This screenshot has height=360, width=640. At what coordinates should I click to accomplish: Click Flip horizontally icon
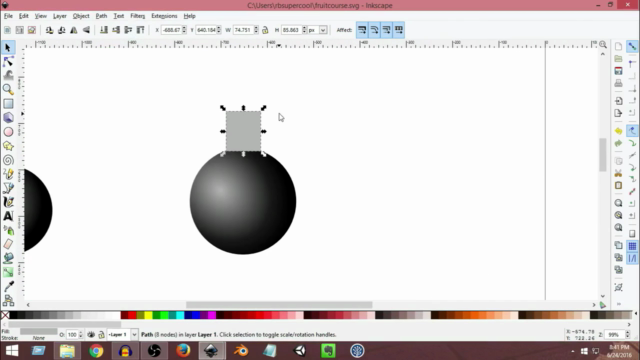tap(74, 30)
